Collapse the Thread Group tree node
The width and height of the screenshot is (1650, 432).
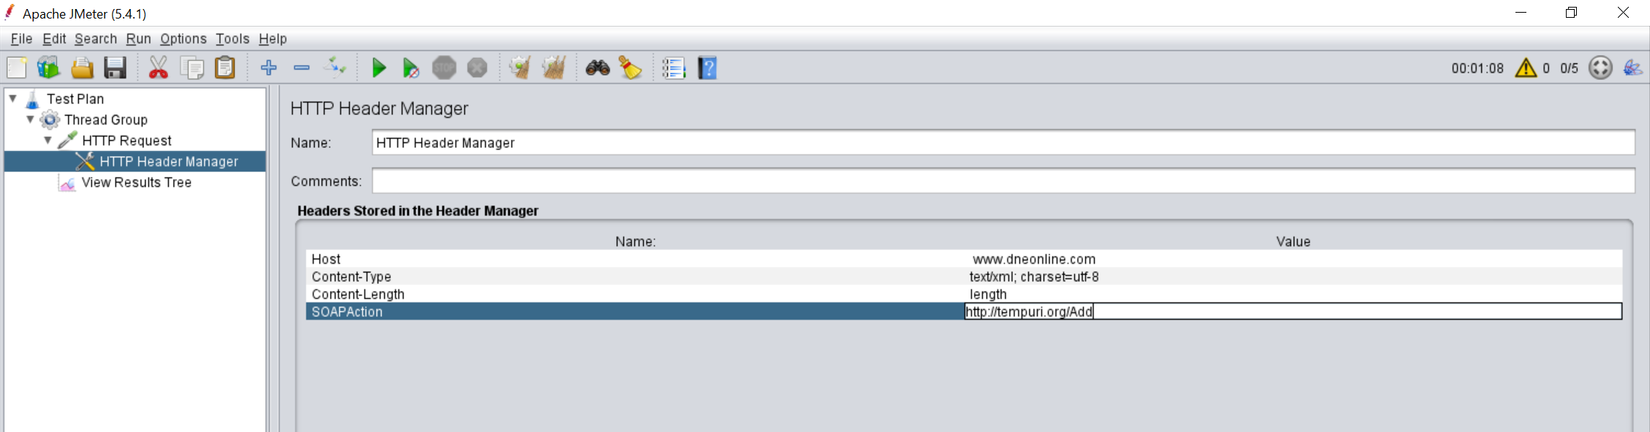click(x=30, y=120)
